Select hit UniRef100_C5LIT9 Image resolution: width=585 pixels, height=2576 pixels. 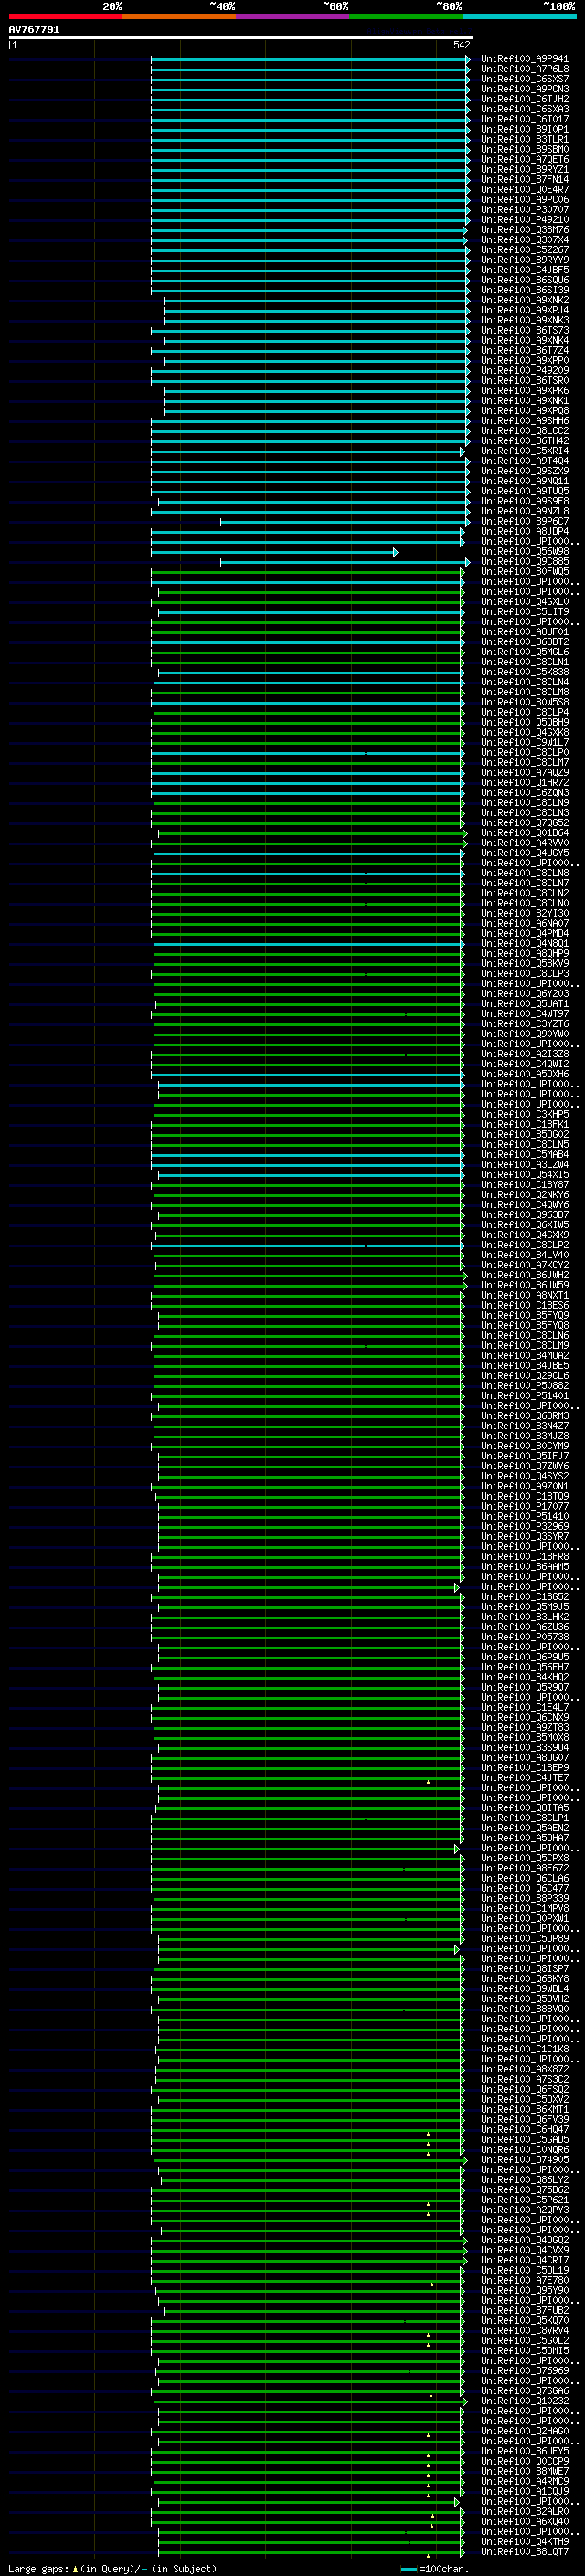(524, 612)
